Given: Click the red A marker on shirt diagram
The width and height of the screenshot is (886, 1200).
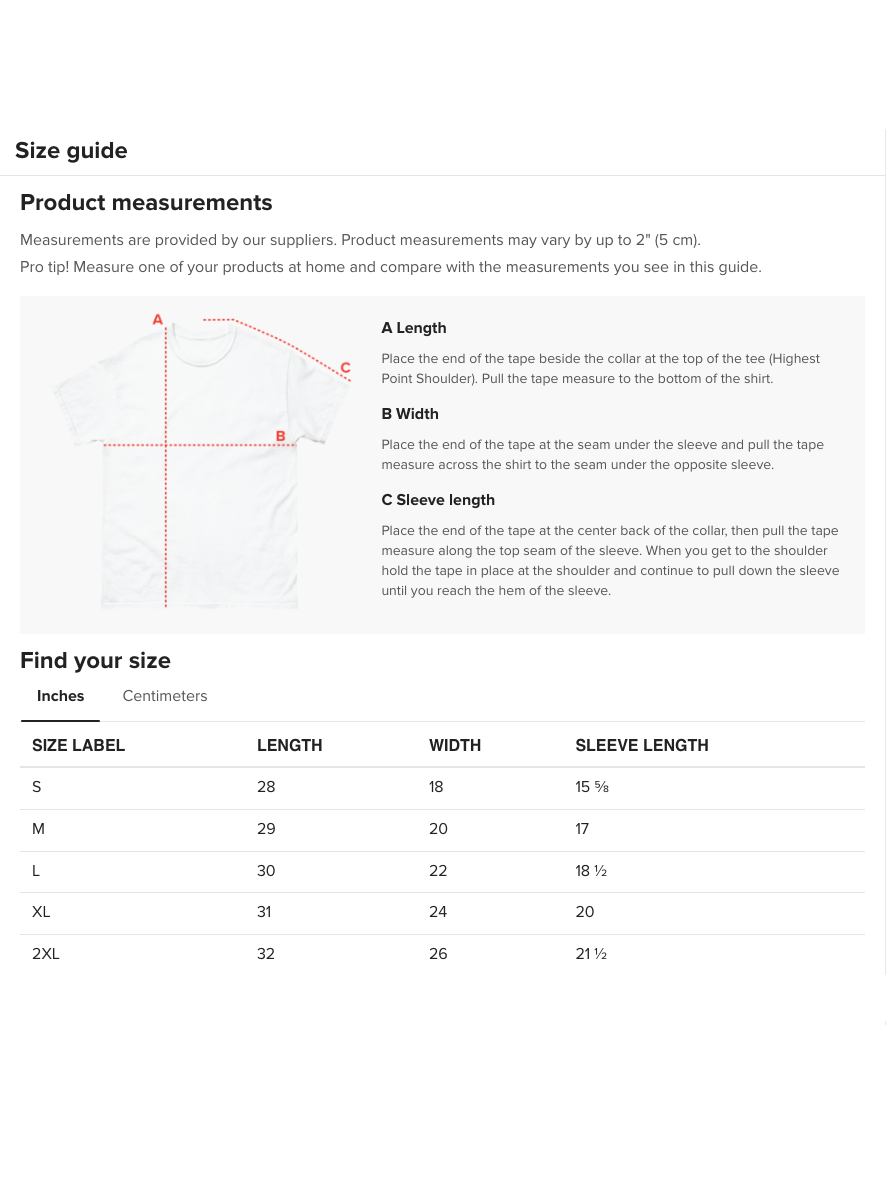Looking at the screenshot, I should [x=157, y=320].
